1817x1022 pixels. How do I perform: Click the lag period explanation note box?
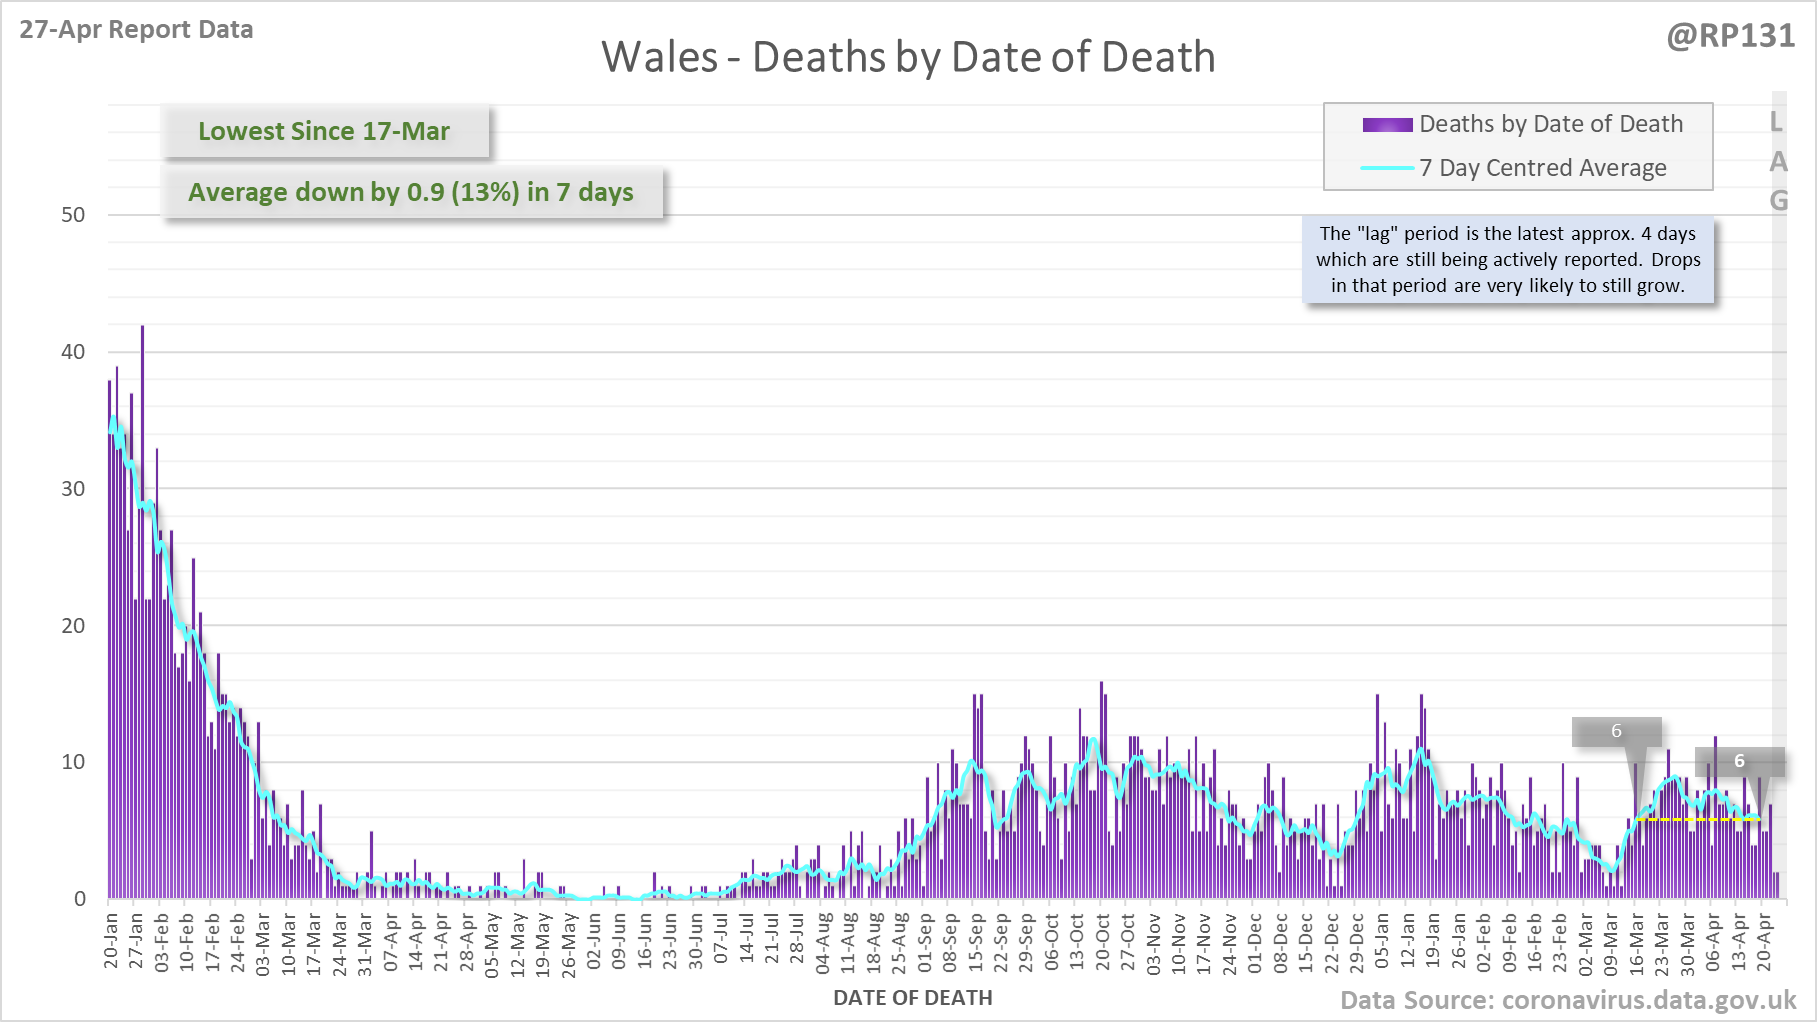point(1507,260)
